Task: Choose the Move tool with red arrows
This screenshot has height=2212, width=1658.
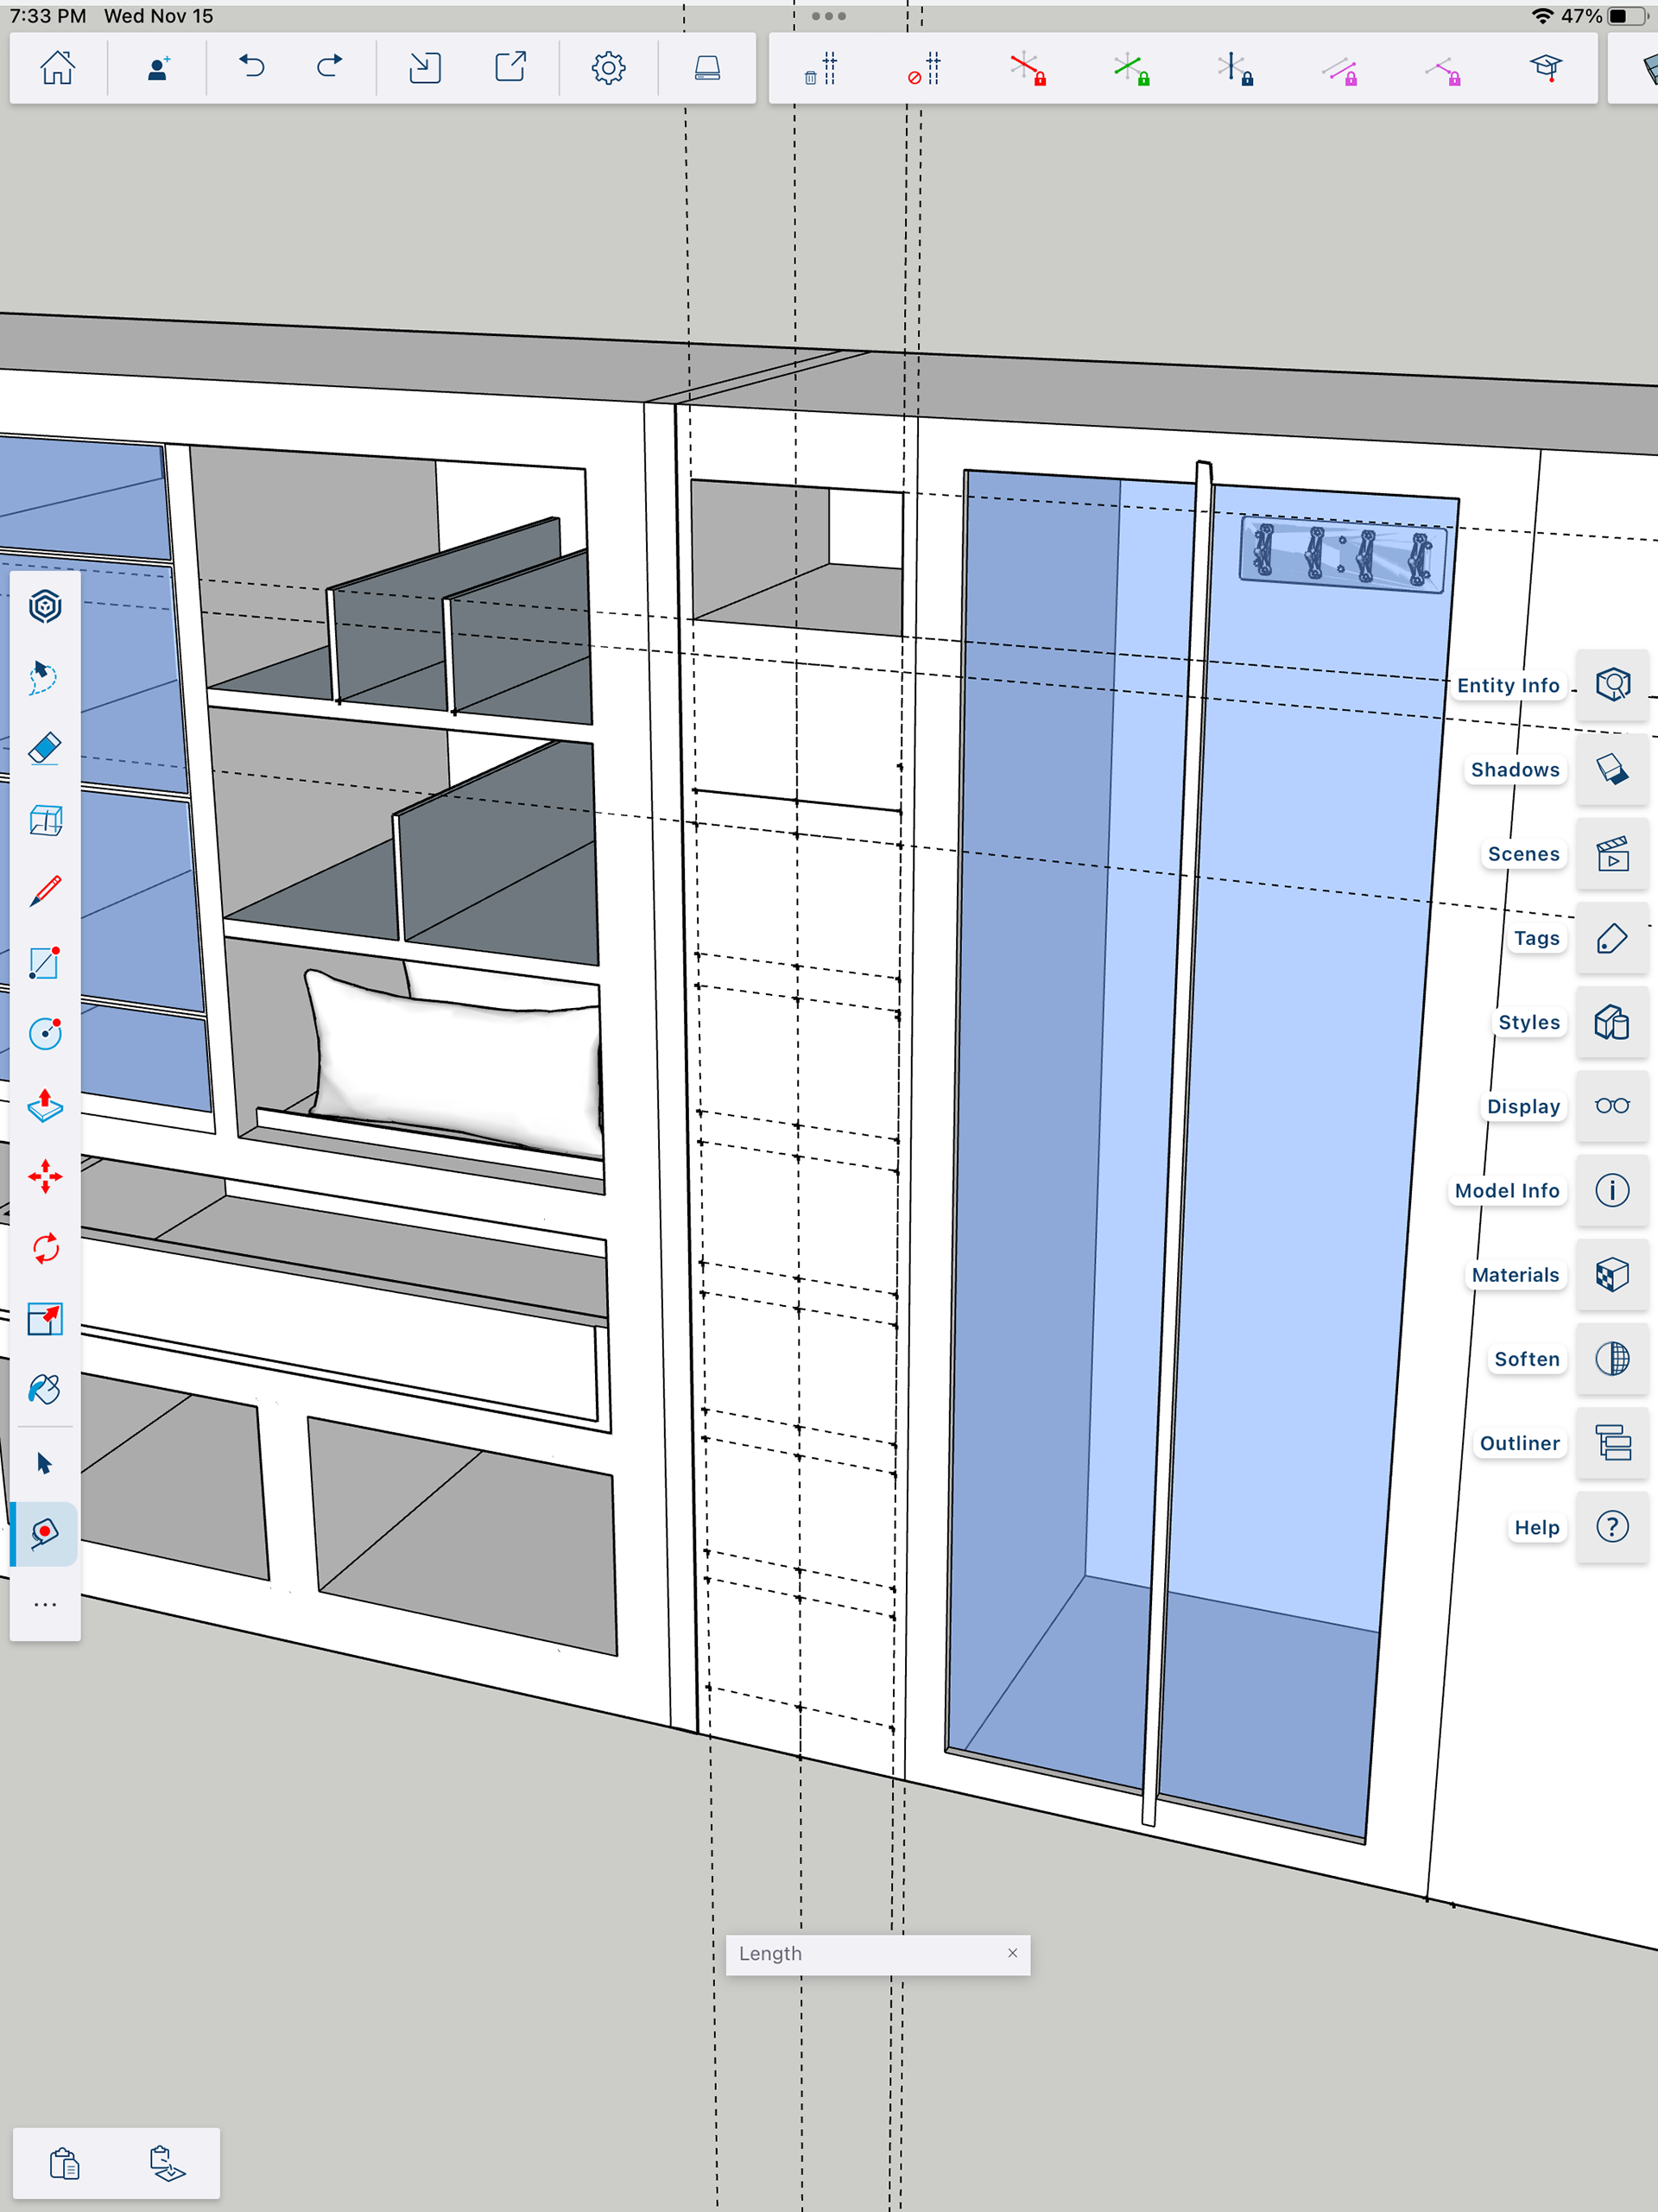Action: (45, 1176)
